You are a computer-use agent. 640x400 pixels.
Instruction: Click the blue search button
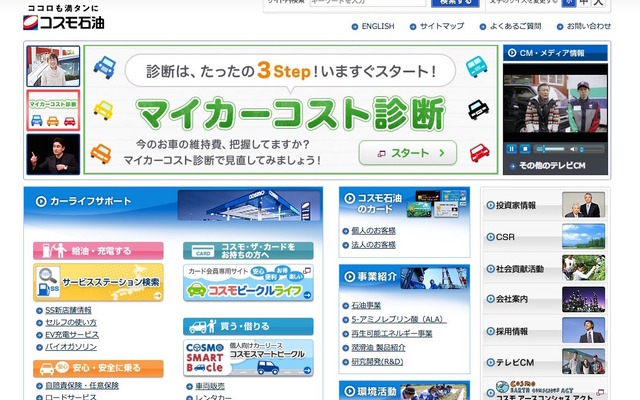(456, 3)
